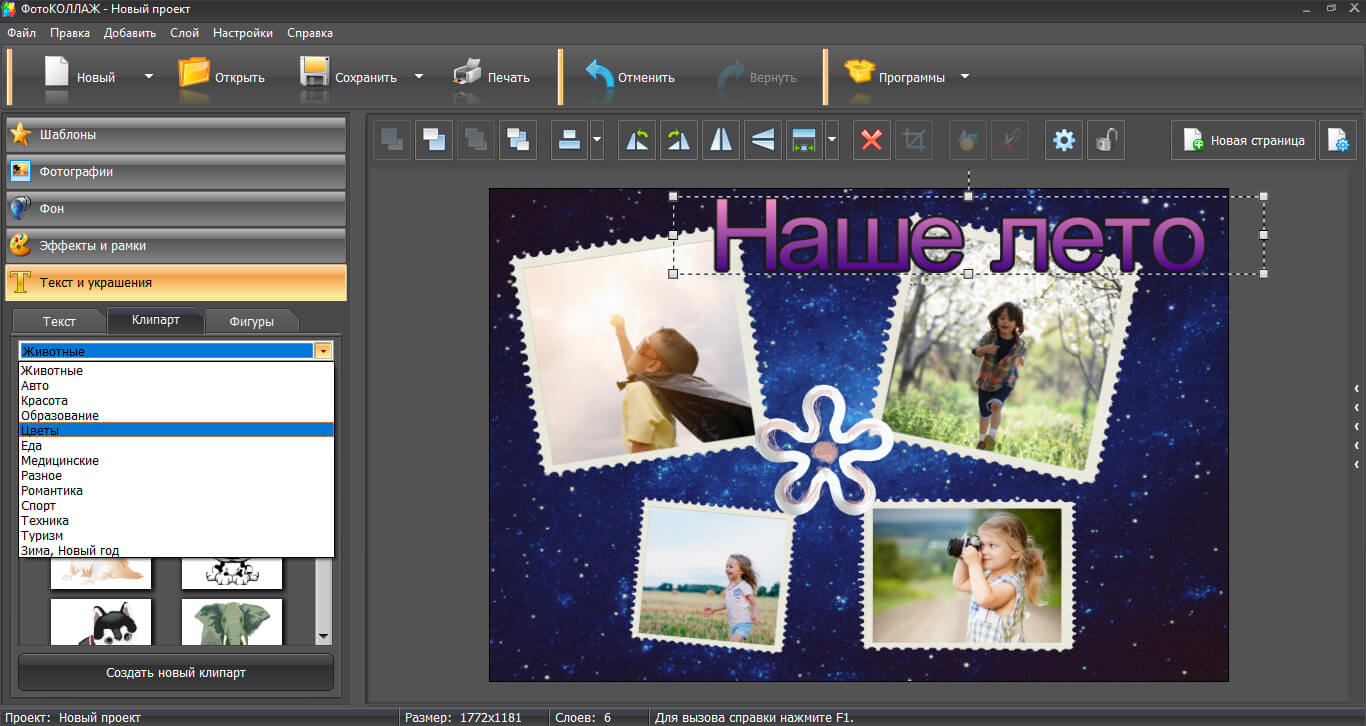Open the Добавить menu
The image size is (1366, 726).
[130, 33]
